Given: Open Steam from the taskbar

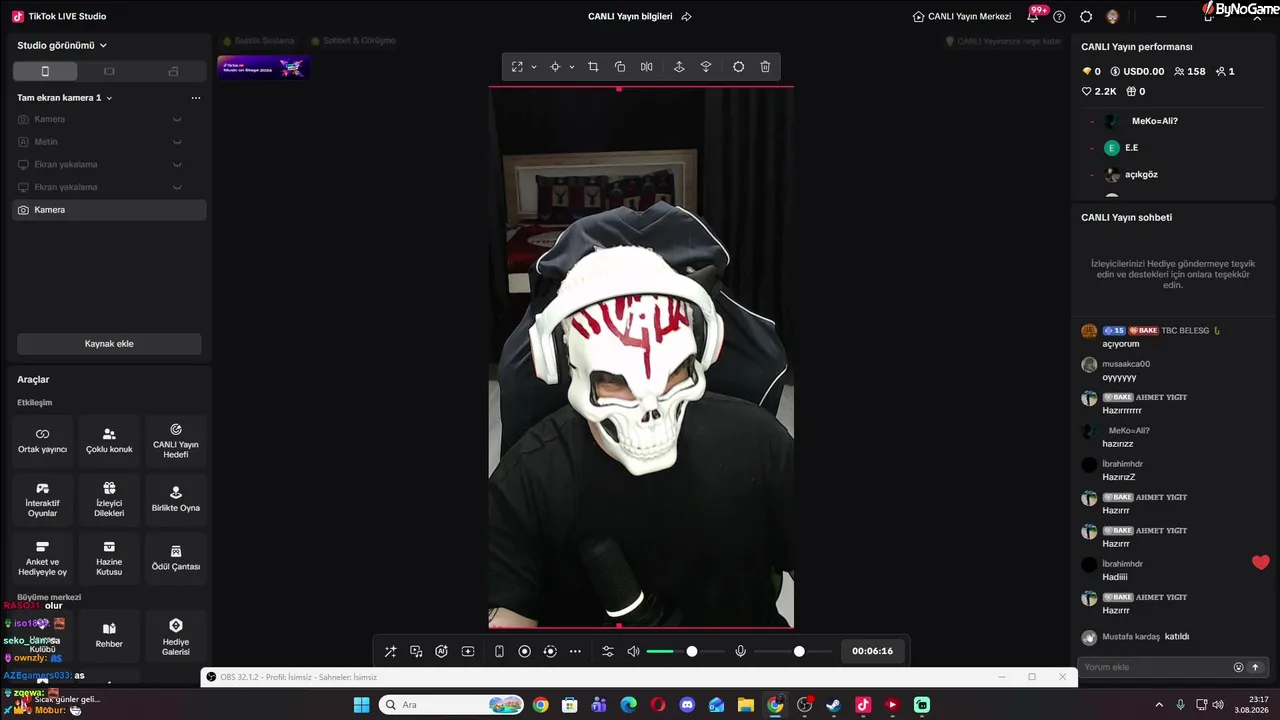Looking at the screenshot, I should [x=833, y=705].
